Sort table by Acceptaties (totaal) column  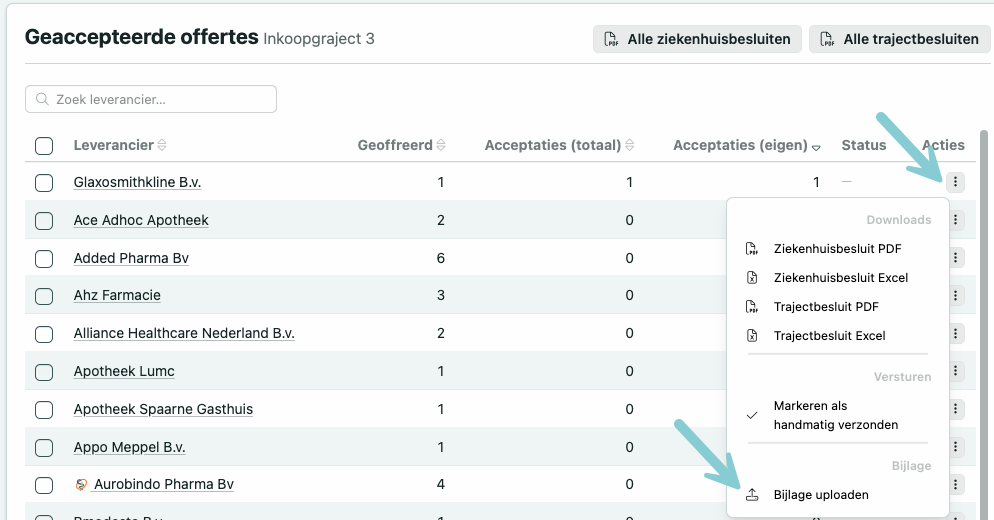coord(559,145)
